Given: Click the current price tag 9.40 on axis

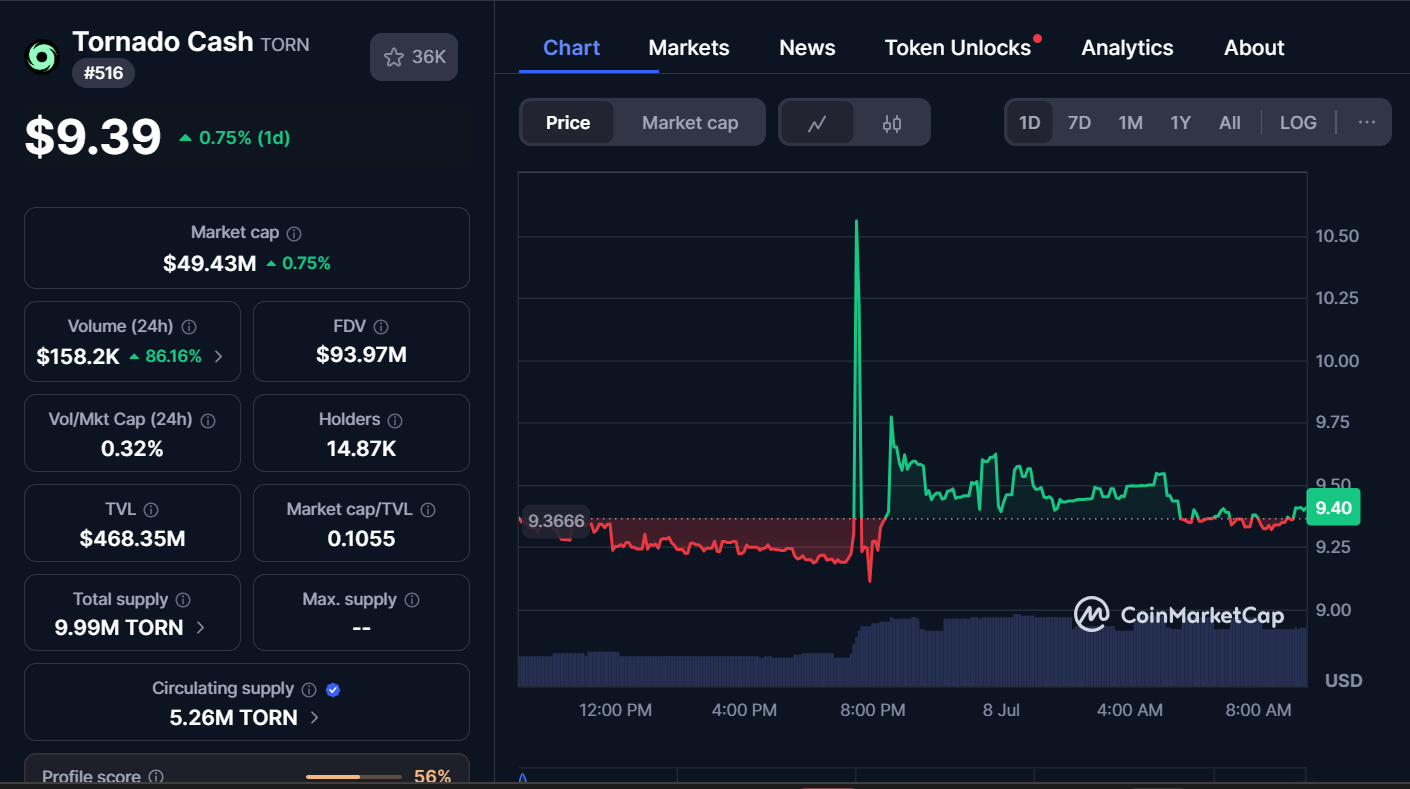Looking at the screenshot, I should coord(1333,508).
